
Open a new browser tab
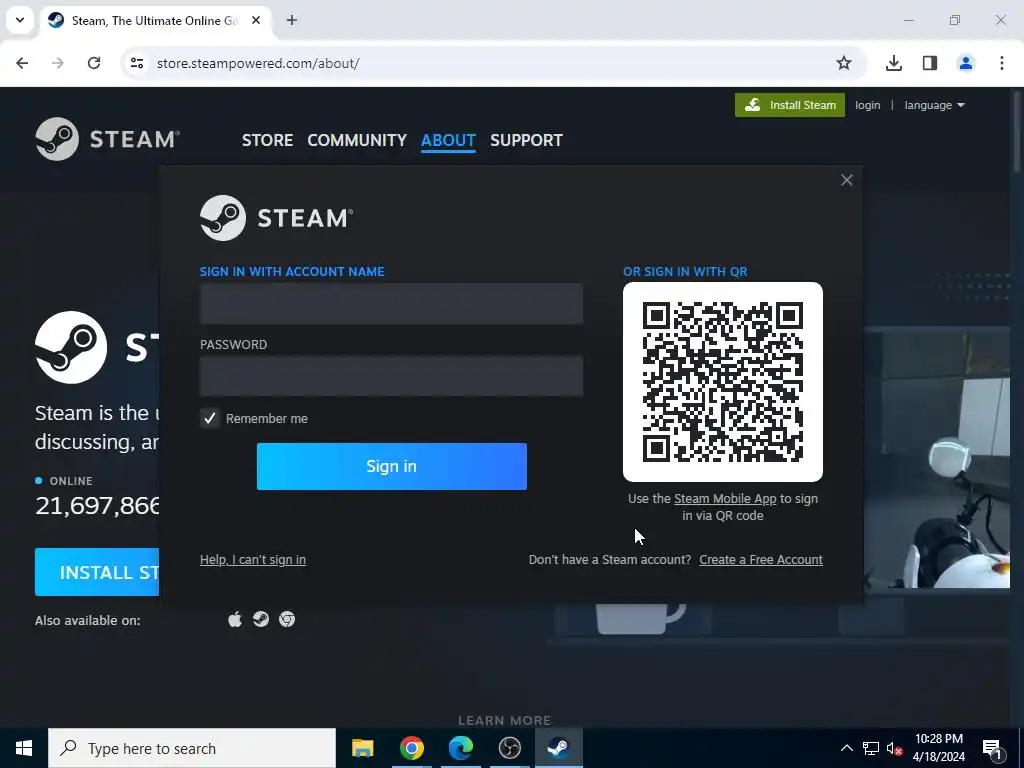pyautogui.click(x=292, y=20)
